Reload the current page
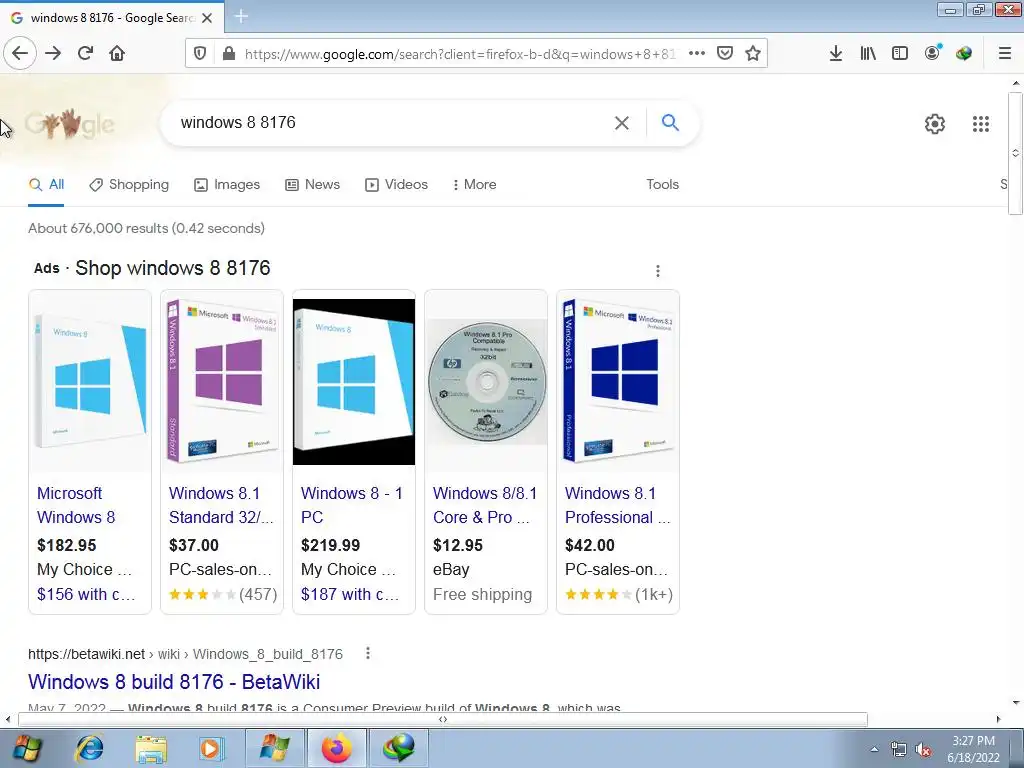This screenshot has width=1024, height=768. pos(85,53)
